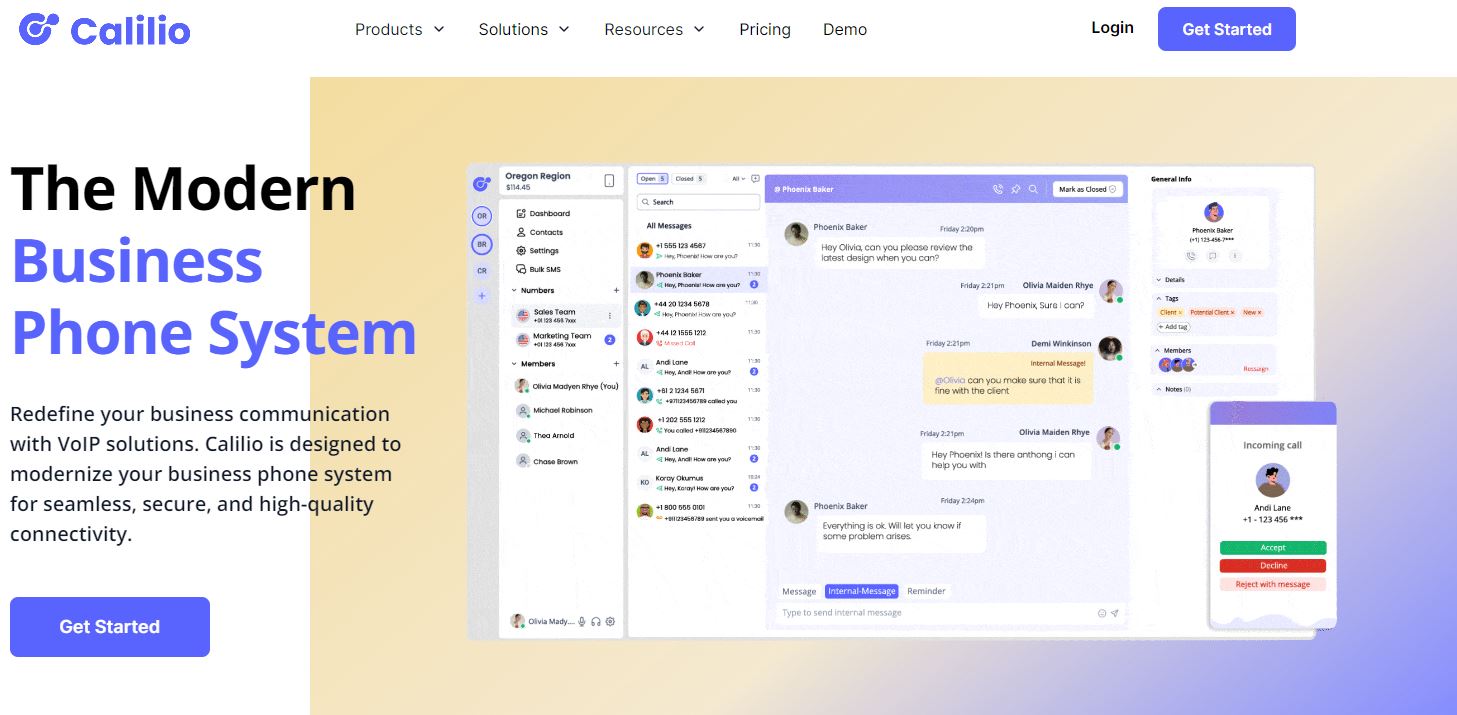Switch to the Closed conversations tab
The height and width of the screenshot is (715, 1457).
click(689, 179)
